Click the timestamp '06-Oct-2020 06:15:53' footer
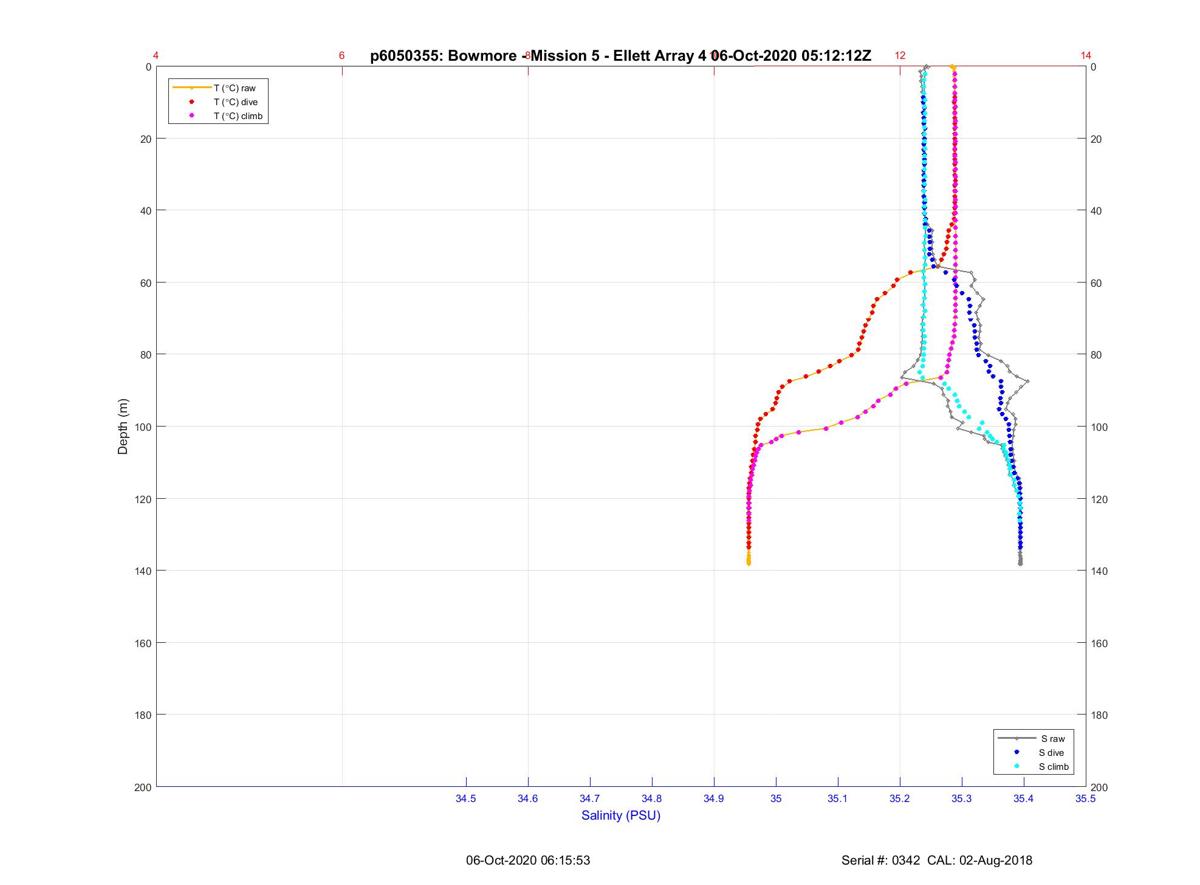 click(x=528, y=860)
